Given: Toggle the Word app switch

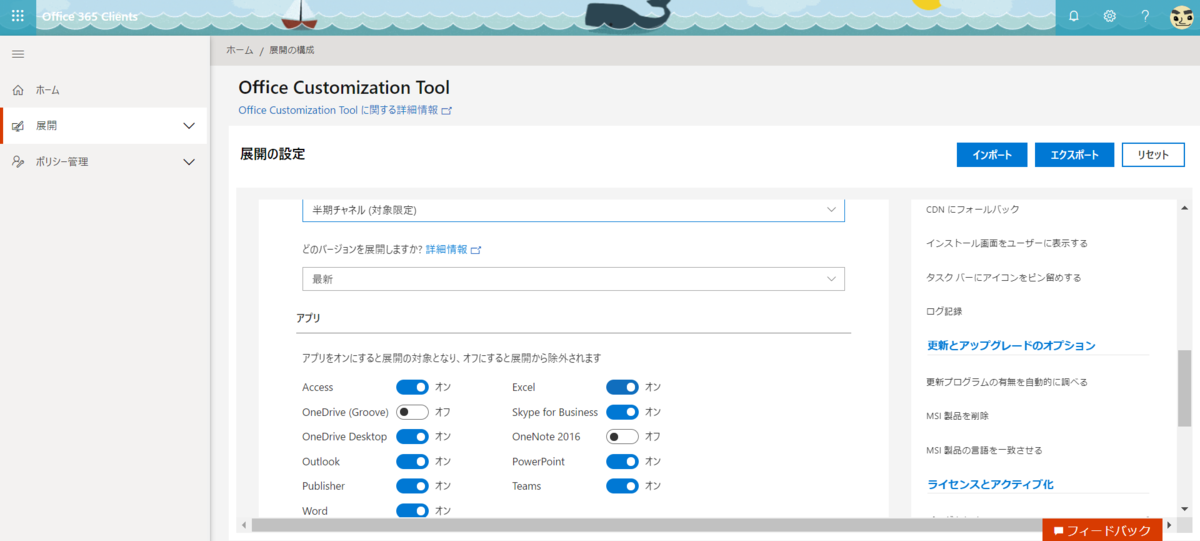Looking at the screenshot, I should (x=412, y=511).
